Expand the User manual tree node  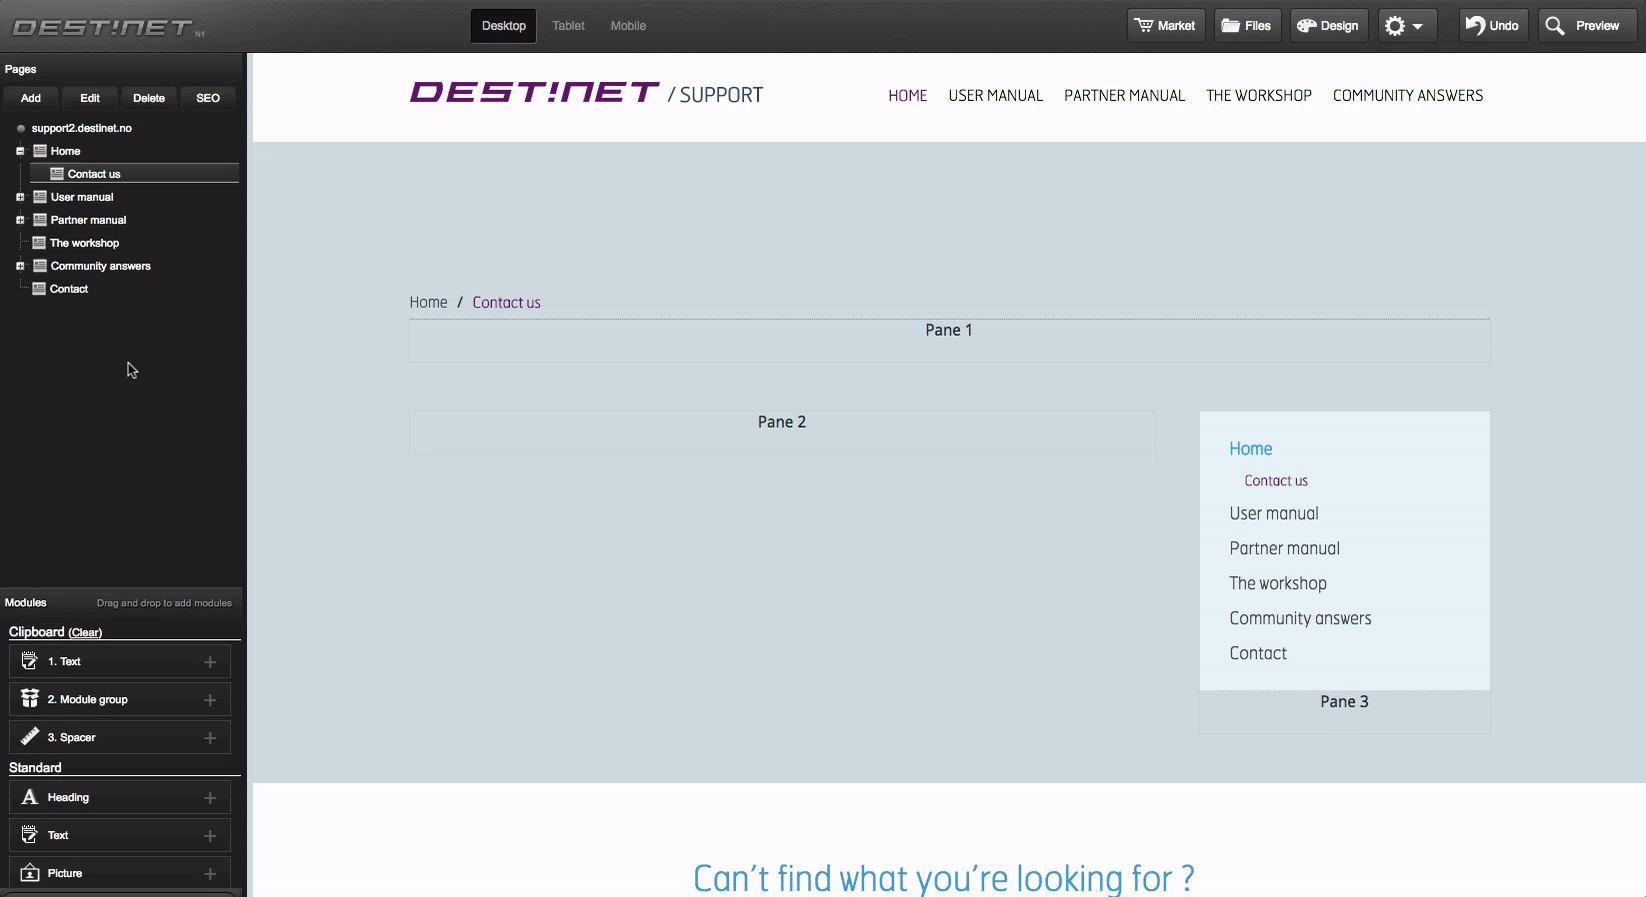(20, 197)
